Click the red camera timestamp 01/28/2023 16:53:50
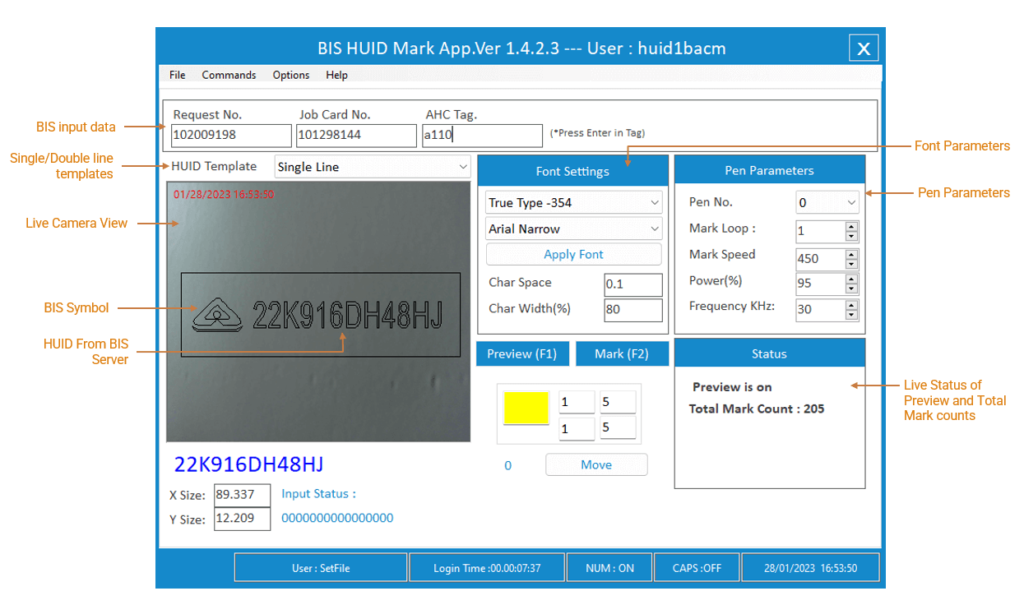This screenshot has height=591, width=1024. point(223,195)
